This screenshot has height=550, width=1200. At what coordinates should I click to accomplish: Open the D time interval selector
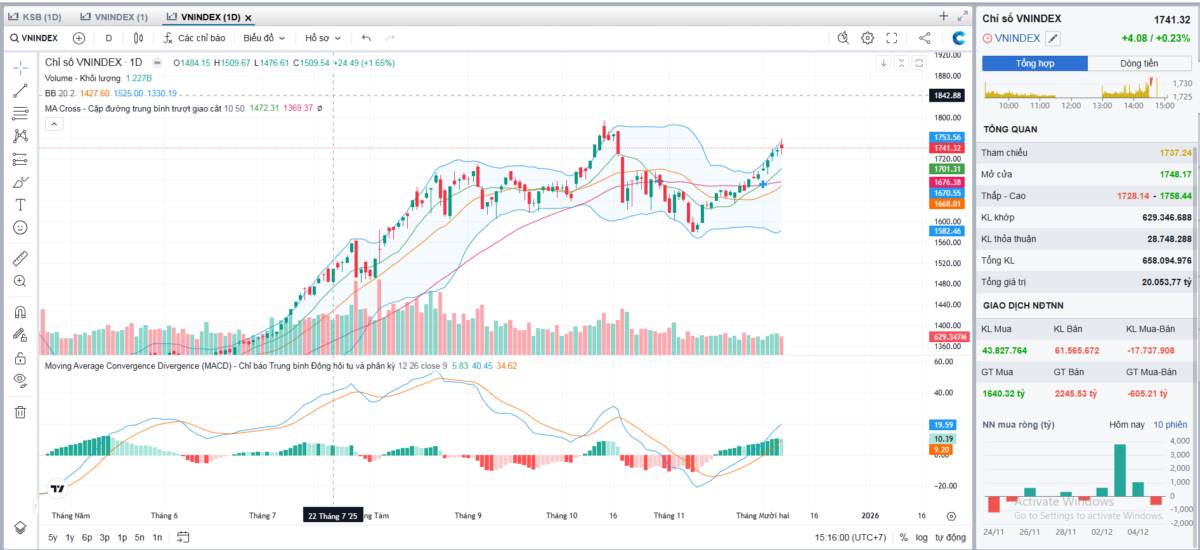[x=108, y=38]
